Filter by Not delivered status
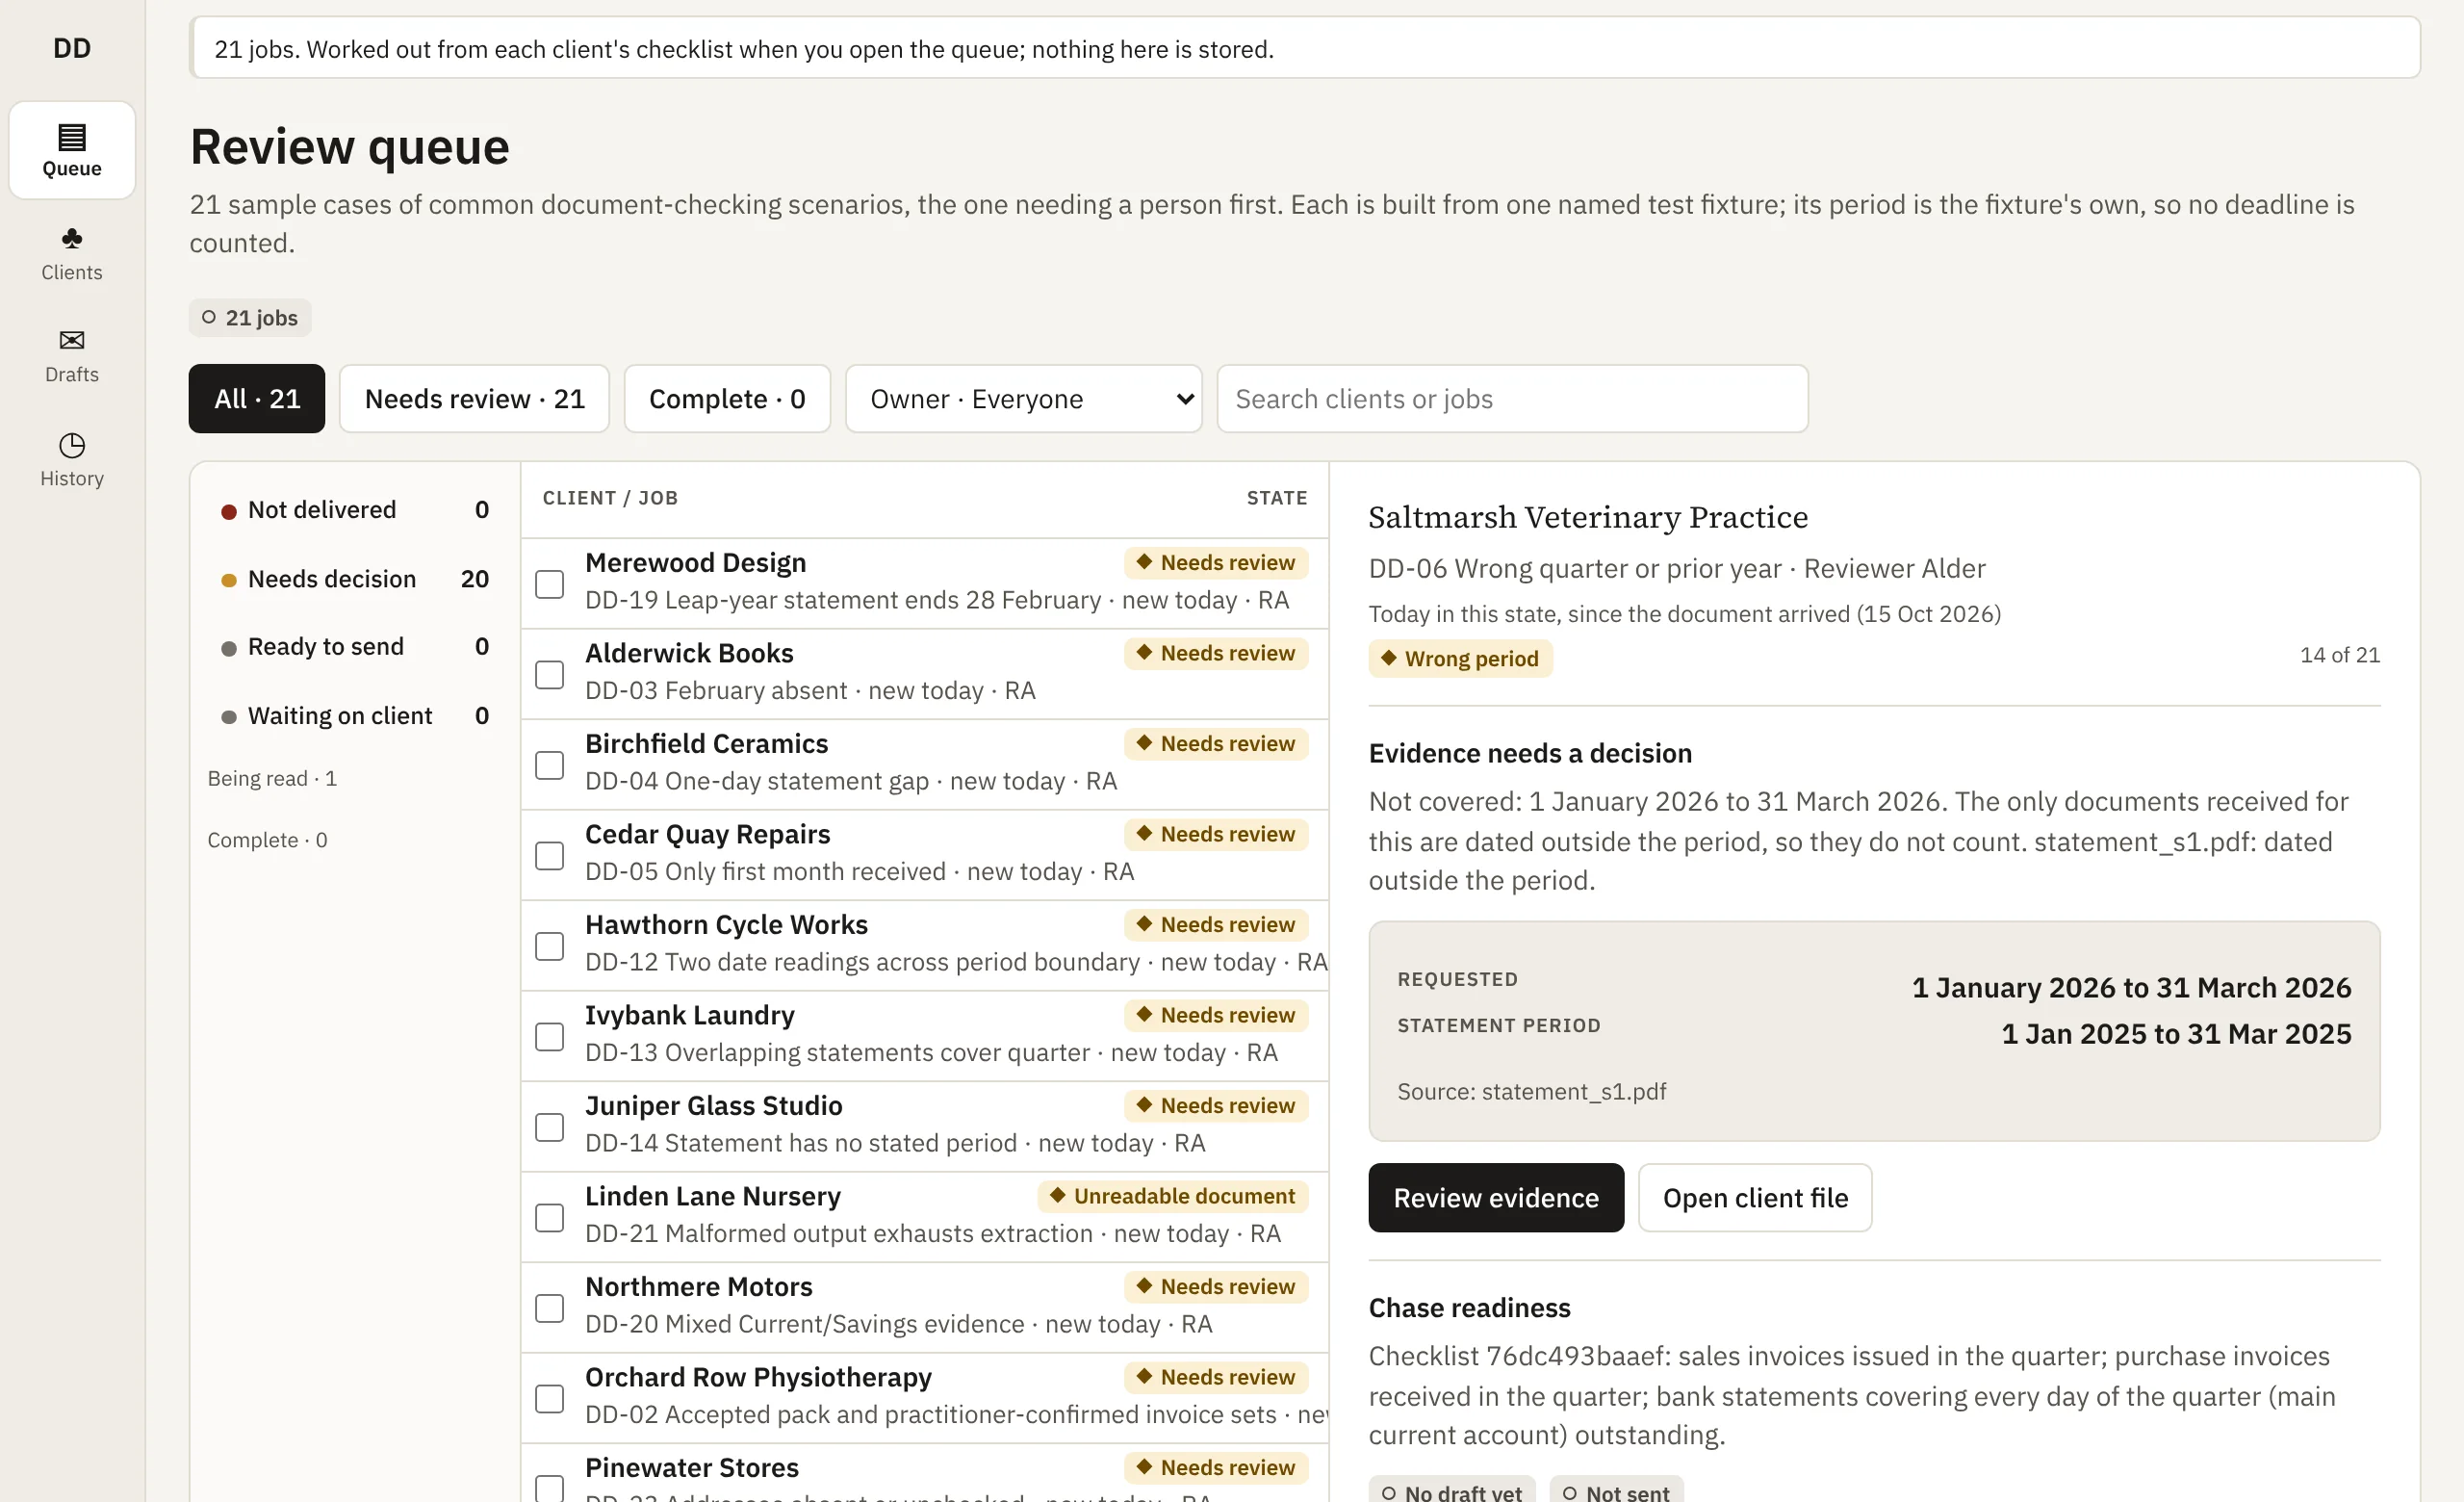2464x1502 pixels. click(355, 510)
